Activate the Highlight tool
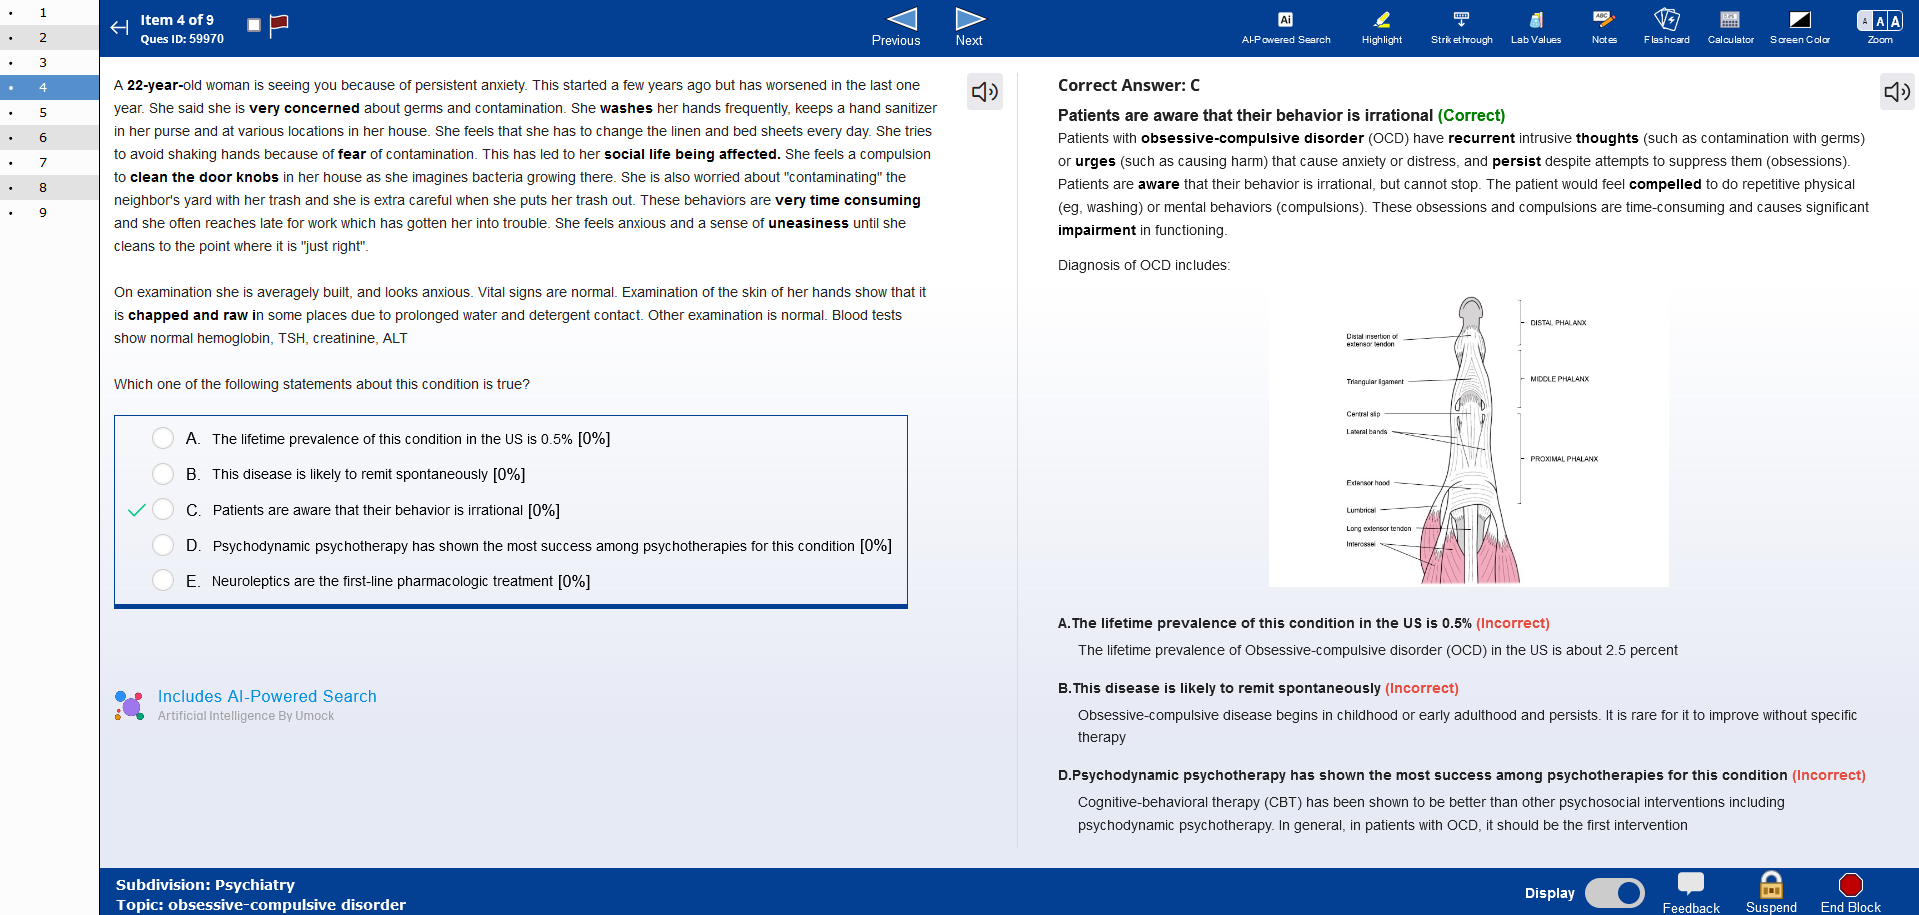1919x915 pixels. coord(1382,28)
